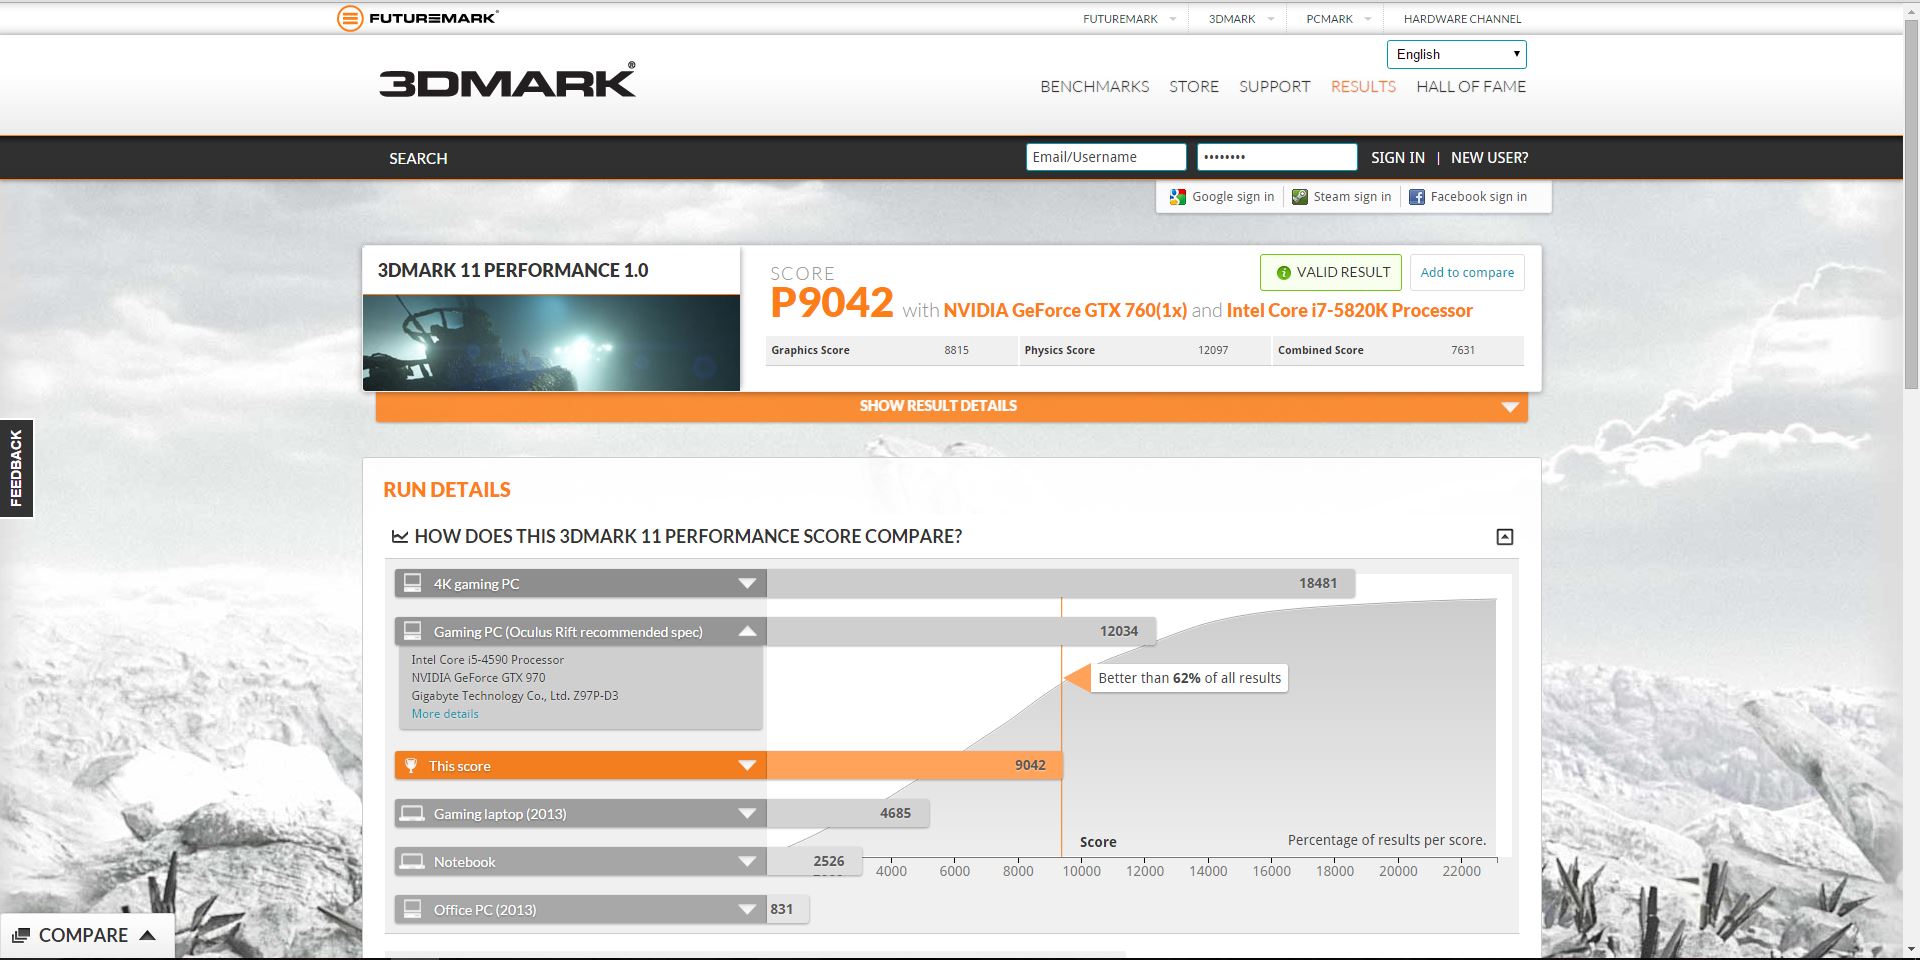Viewport: 1920px width, 960px height.
Task: Expand the Gaming laptop (2013) entry
Action: coord(746,814)
